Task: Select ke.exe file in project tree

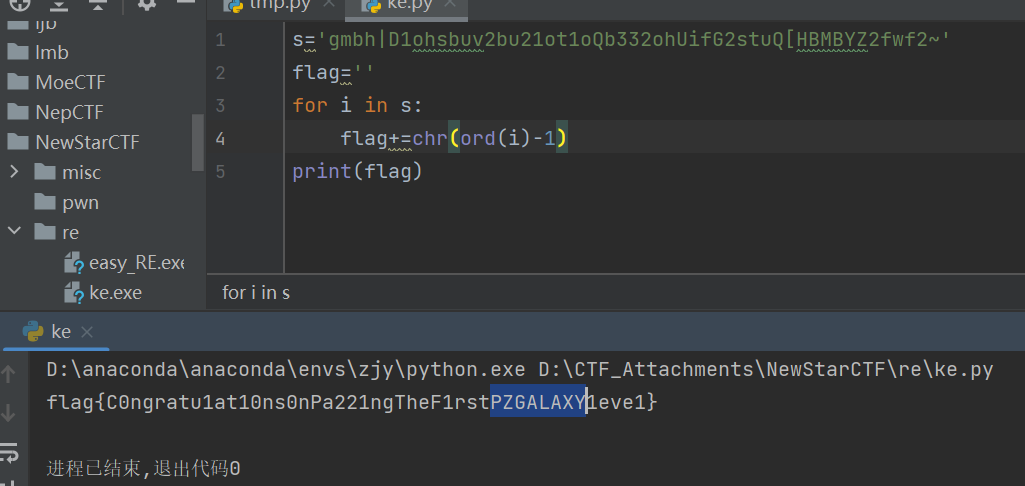Action: pos(115,293)
